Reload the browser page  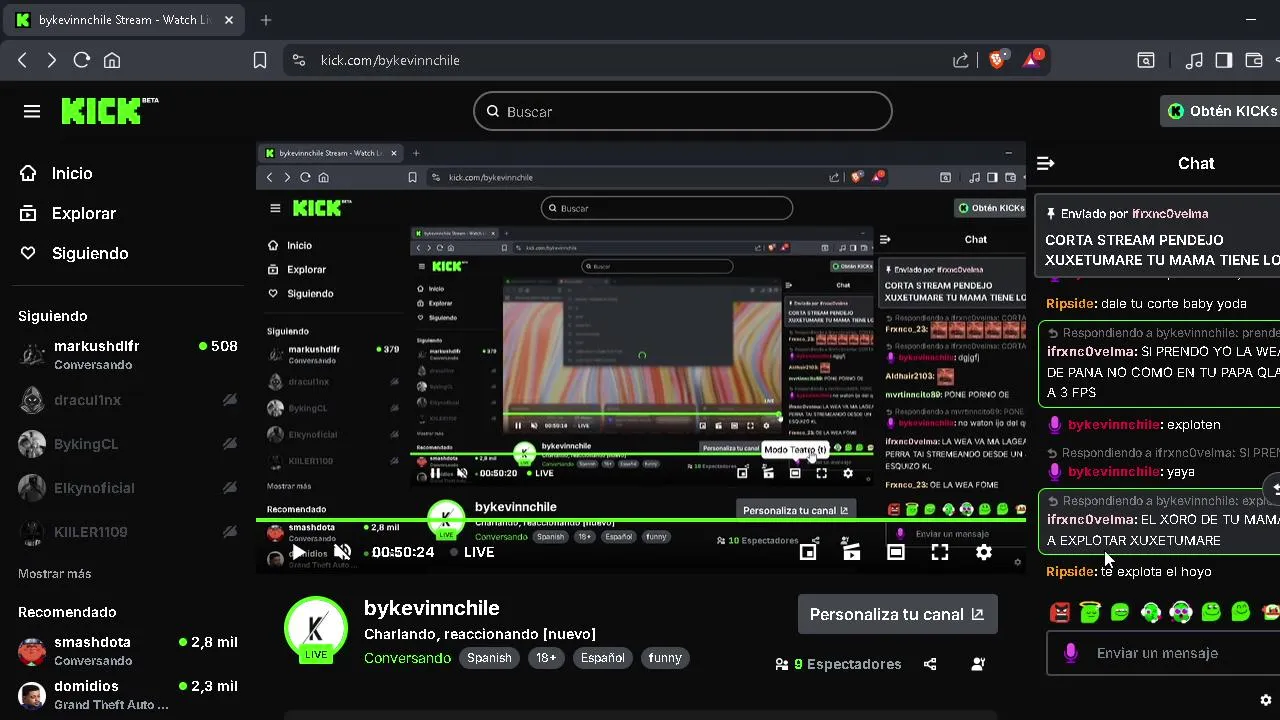pyautogui.click(x=82, y=60)
